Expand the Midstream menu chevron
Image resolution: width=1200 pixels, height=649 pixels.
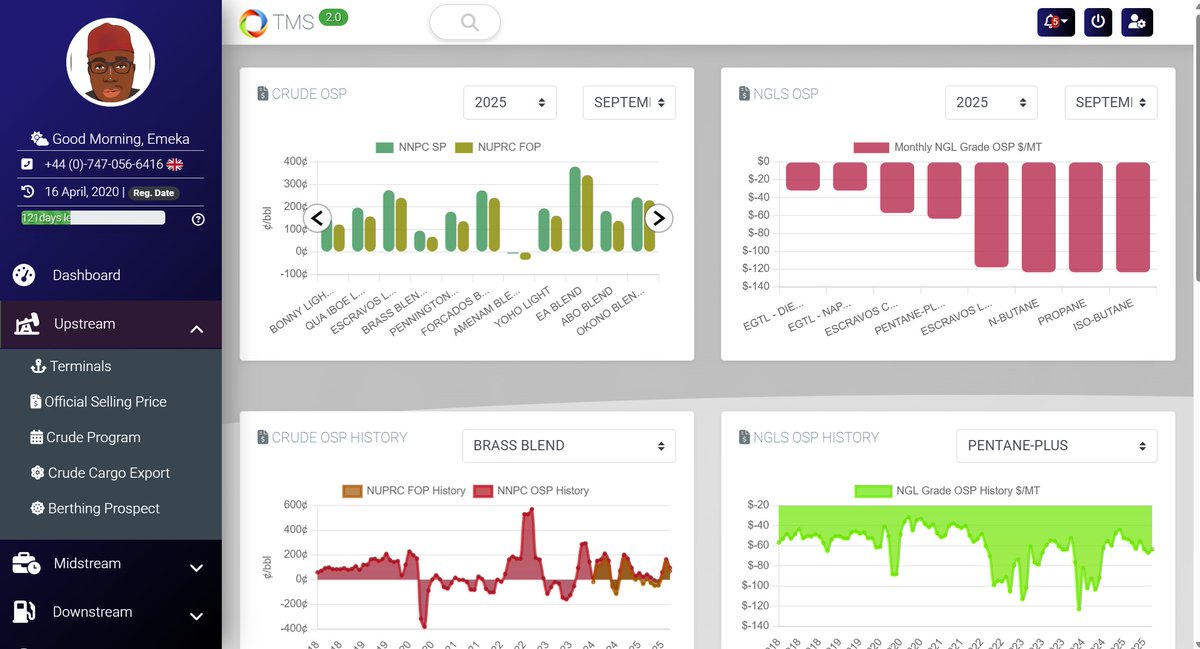pyautogui.click(x=196, y=568)
